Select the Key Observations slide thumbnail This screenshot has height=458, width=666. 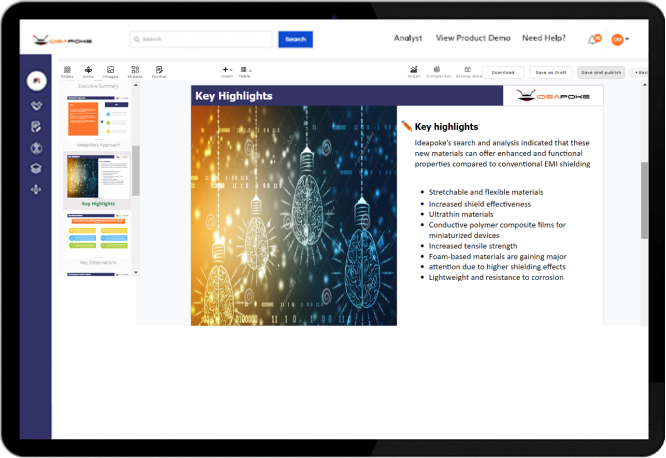98,235
